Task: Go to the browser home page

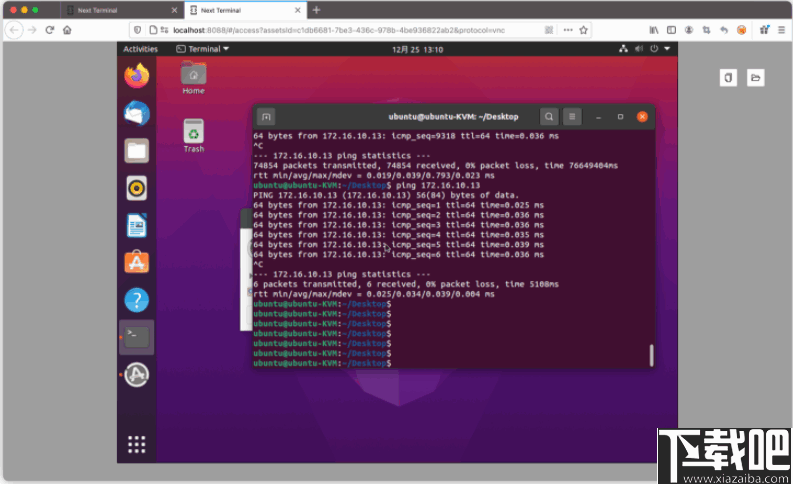Action: pyautogui.click(x=67, y=30)
